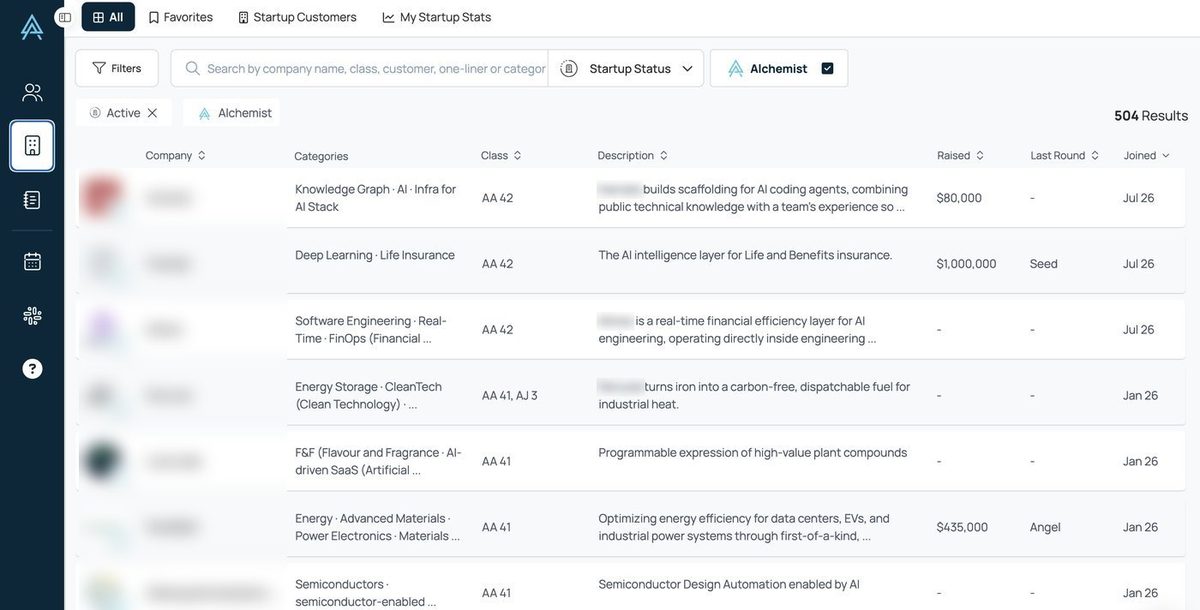The image size is (1200, 610).
Task: Open the People sidebar icon
Action: [32, 92]
